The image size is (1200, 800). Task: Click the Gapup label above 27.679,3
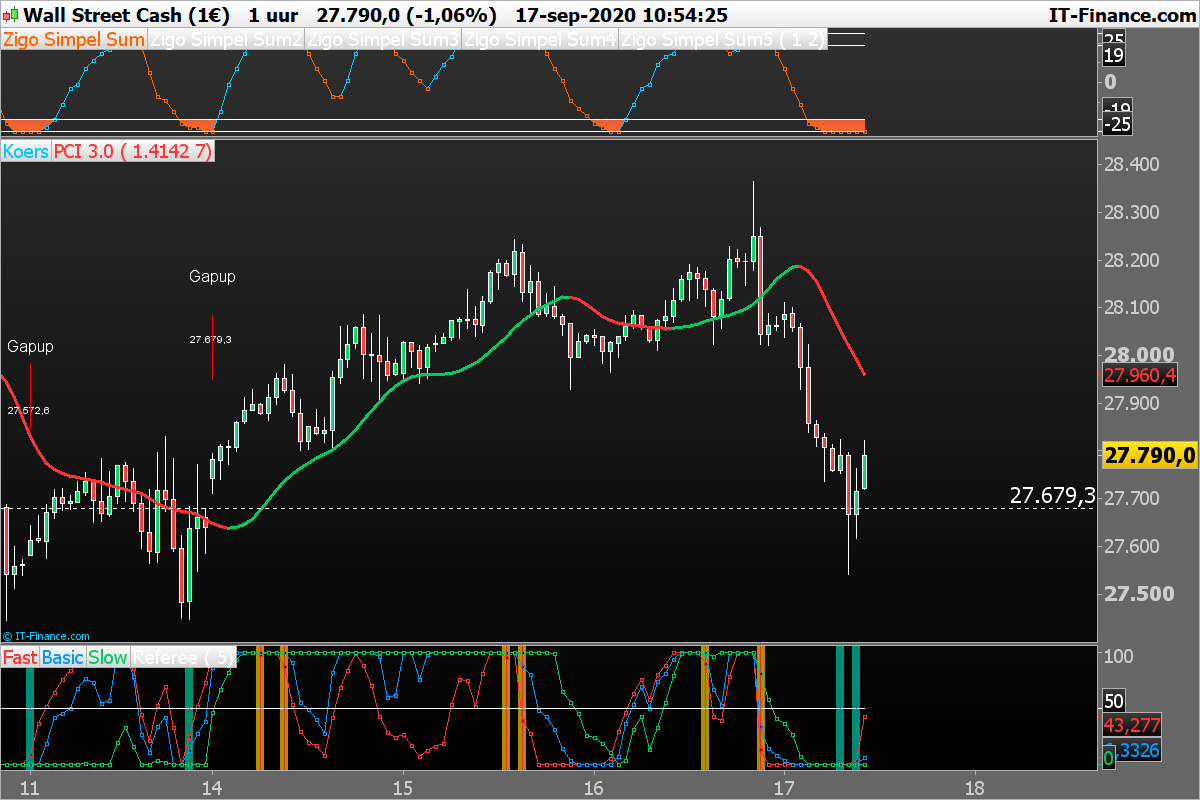pyautogui.click(x=212, y=276)
